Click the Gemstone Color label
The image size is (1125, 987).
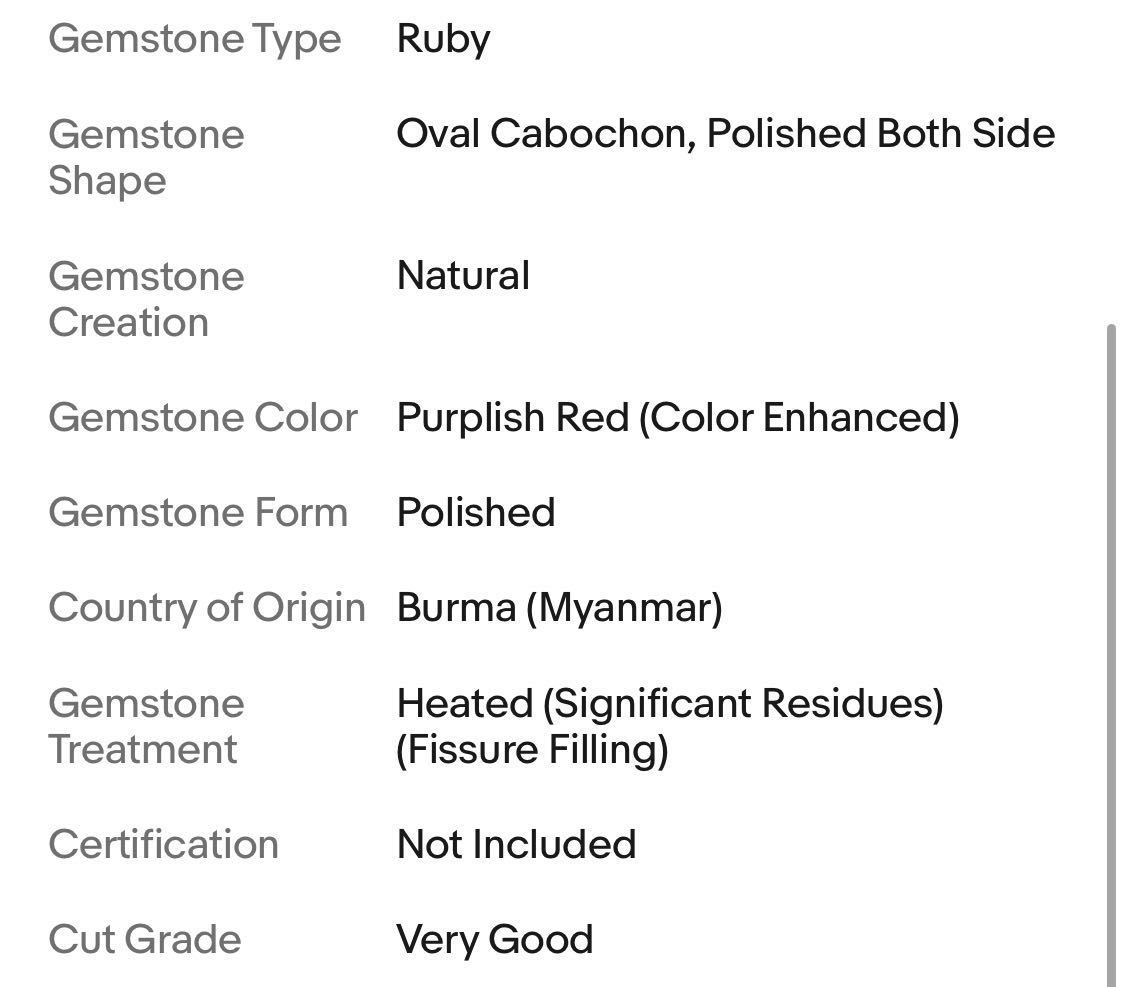203,418
